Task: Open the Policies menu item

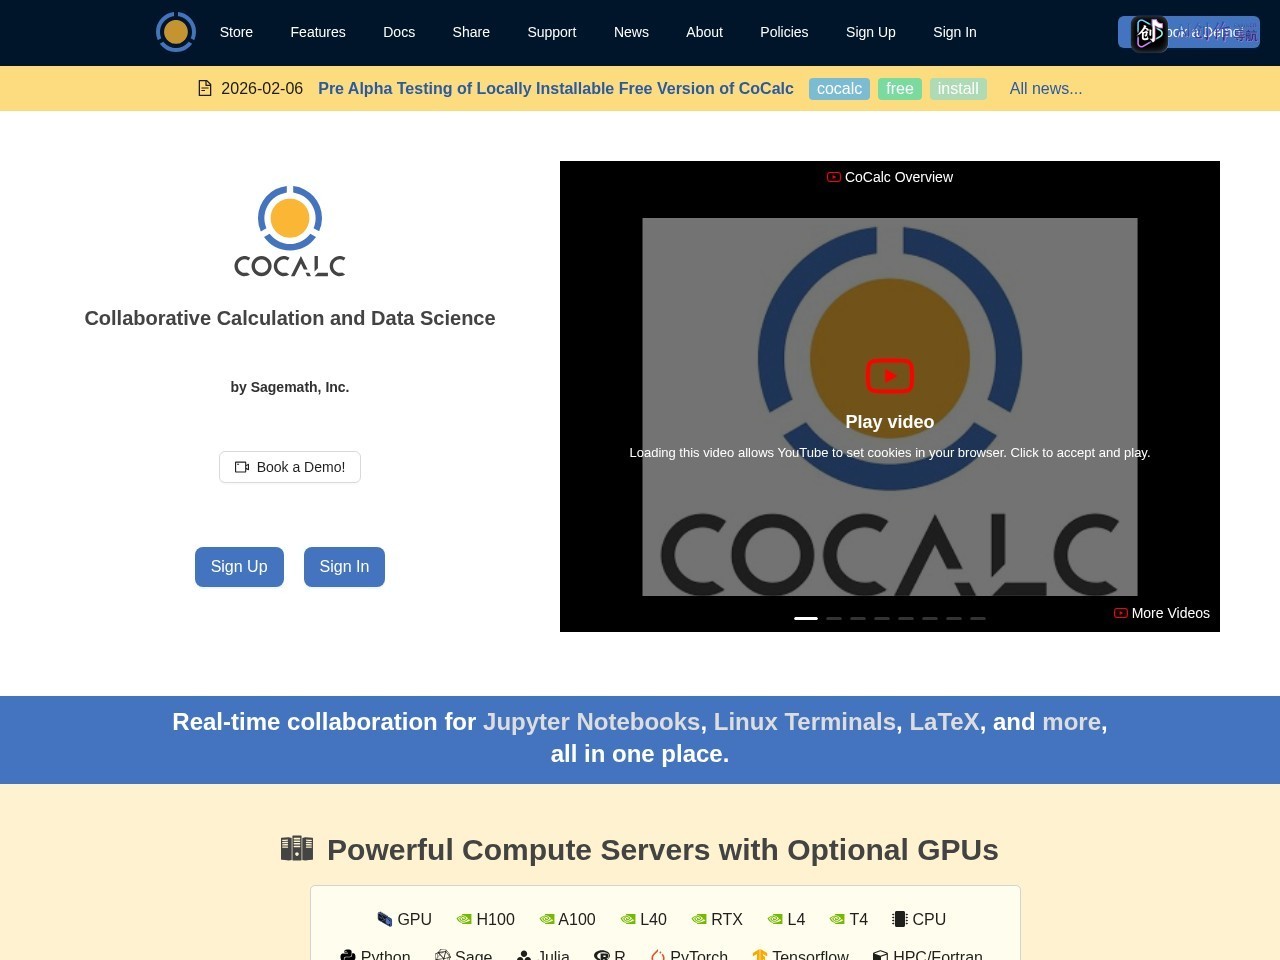Action: pos(784,32)
